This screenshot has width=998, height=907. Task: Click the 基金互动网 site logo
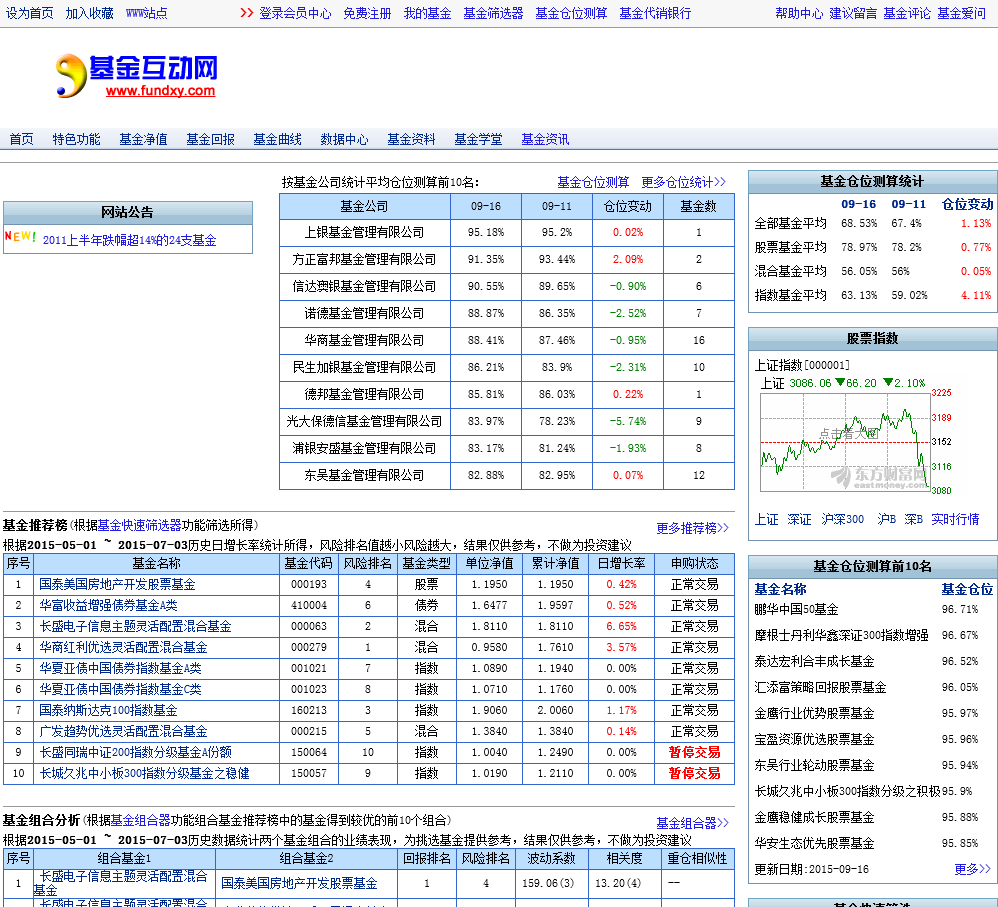tap(137, 76)
